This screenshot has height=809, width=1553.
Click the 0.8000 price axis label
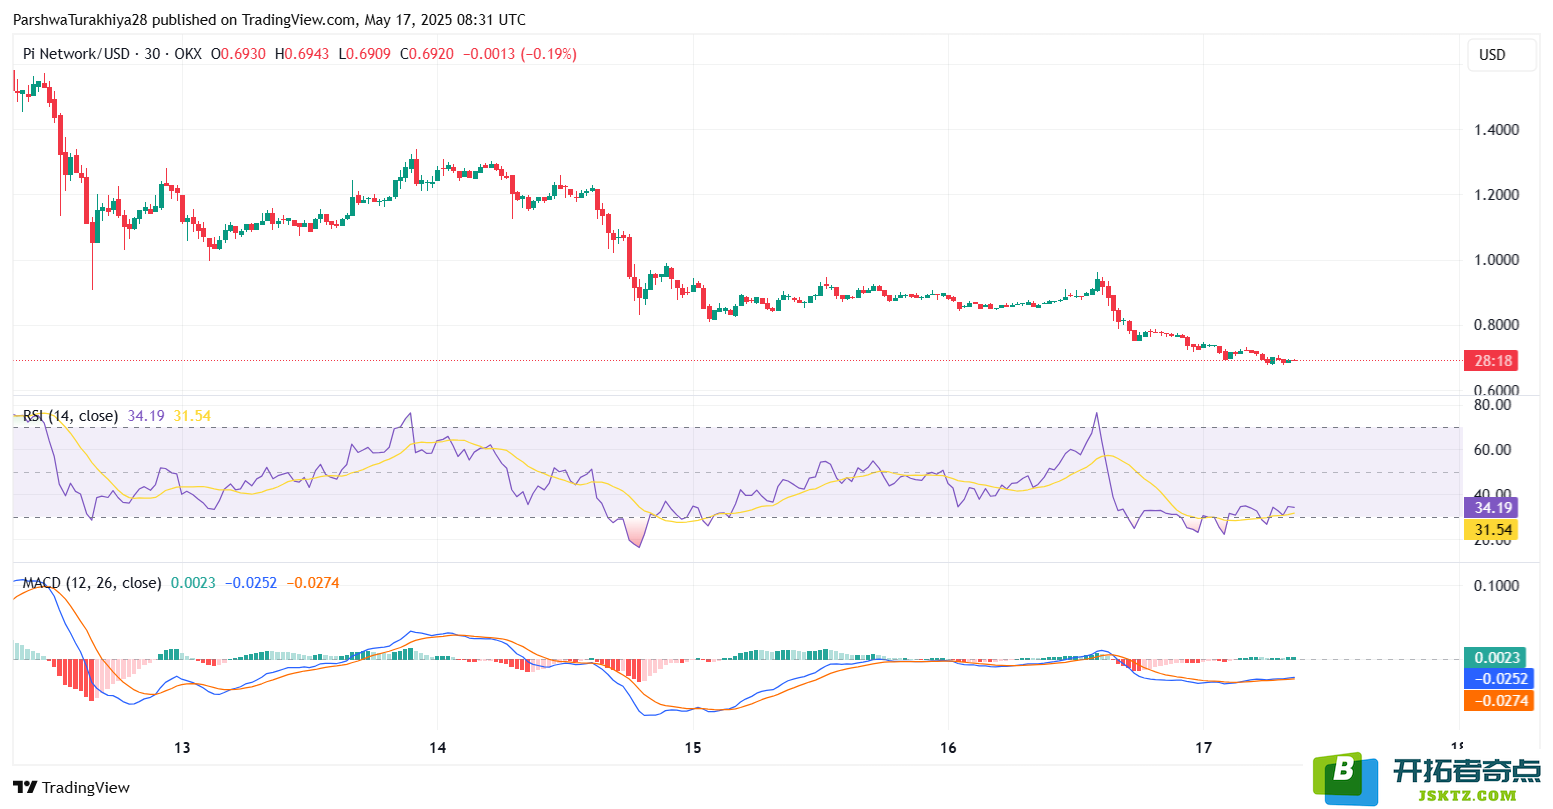[1497, 325]
